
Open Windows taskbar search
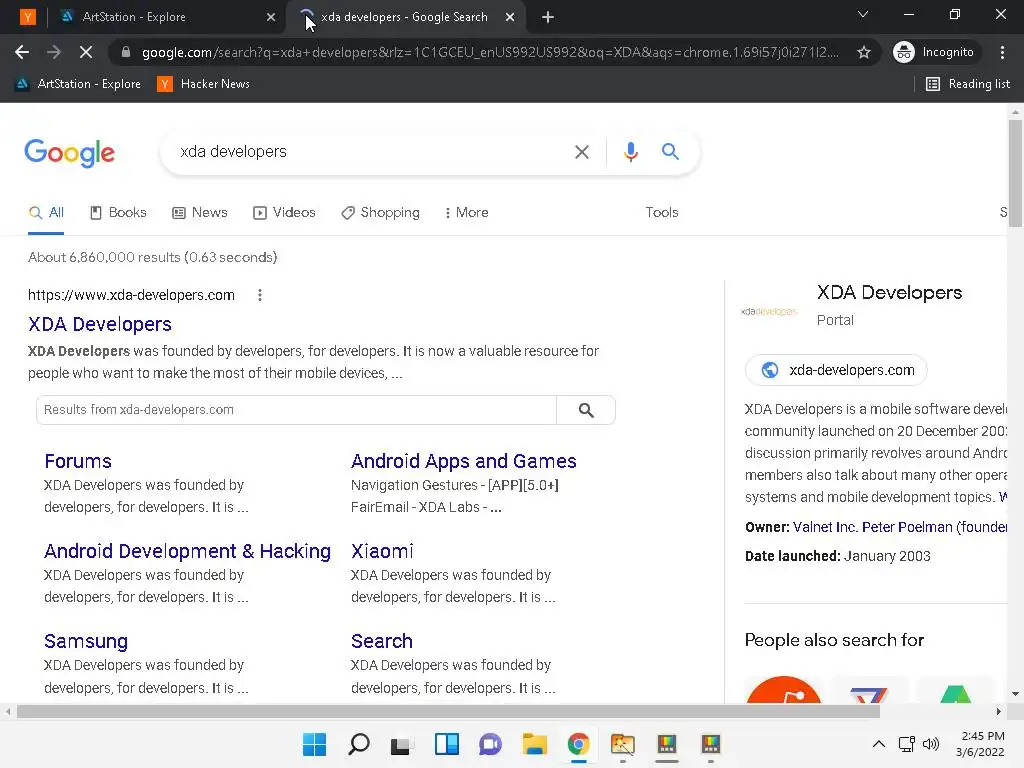pos(359,744)
